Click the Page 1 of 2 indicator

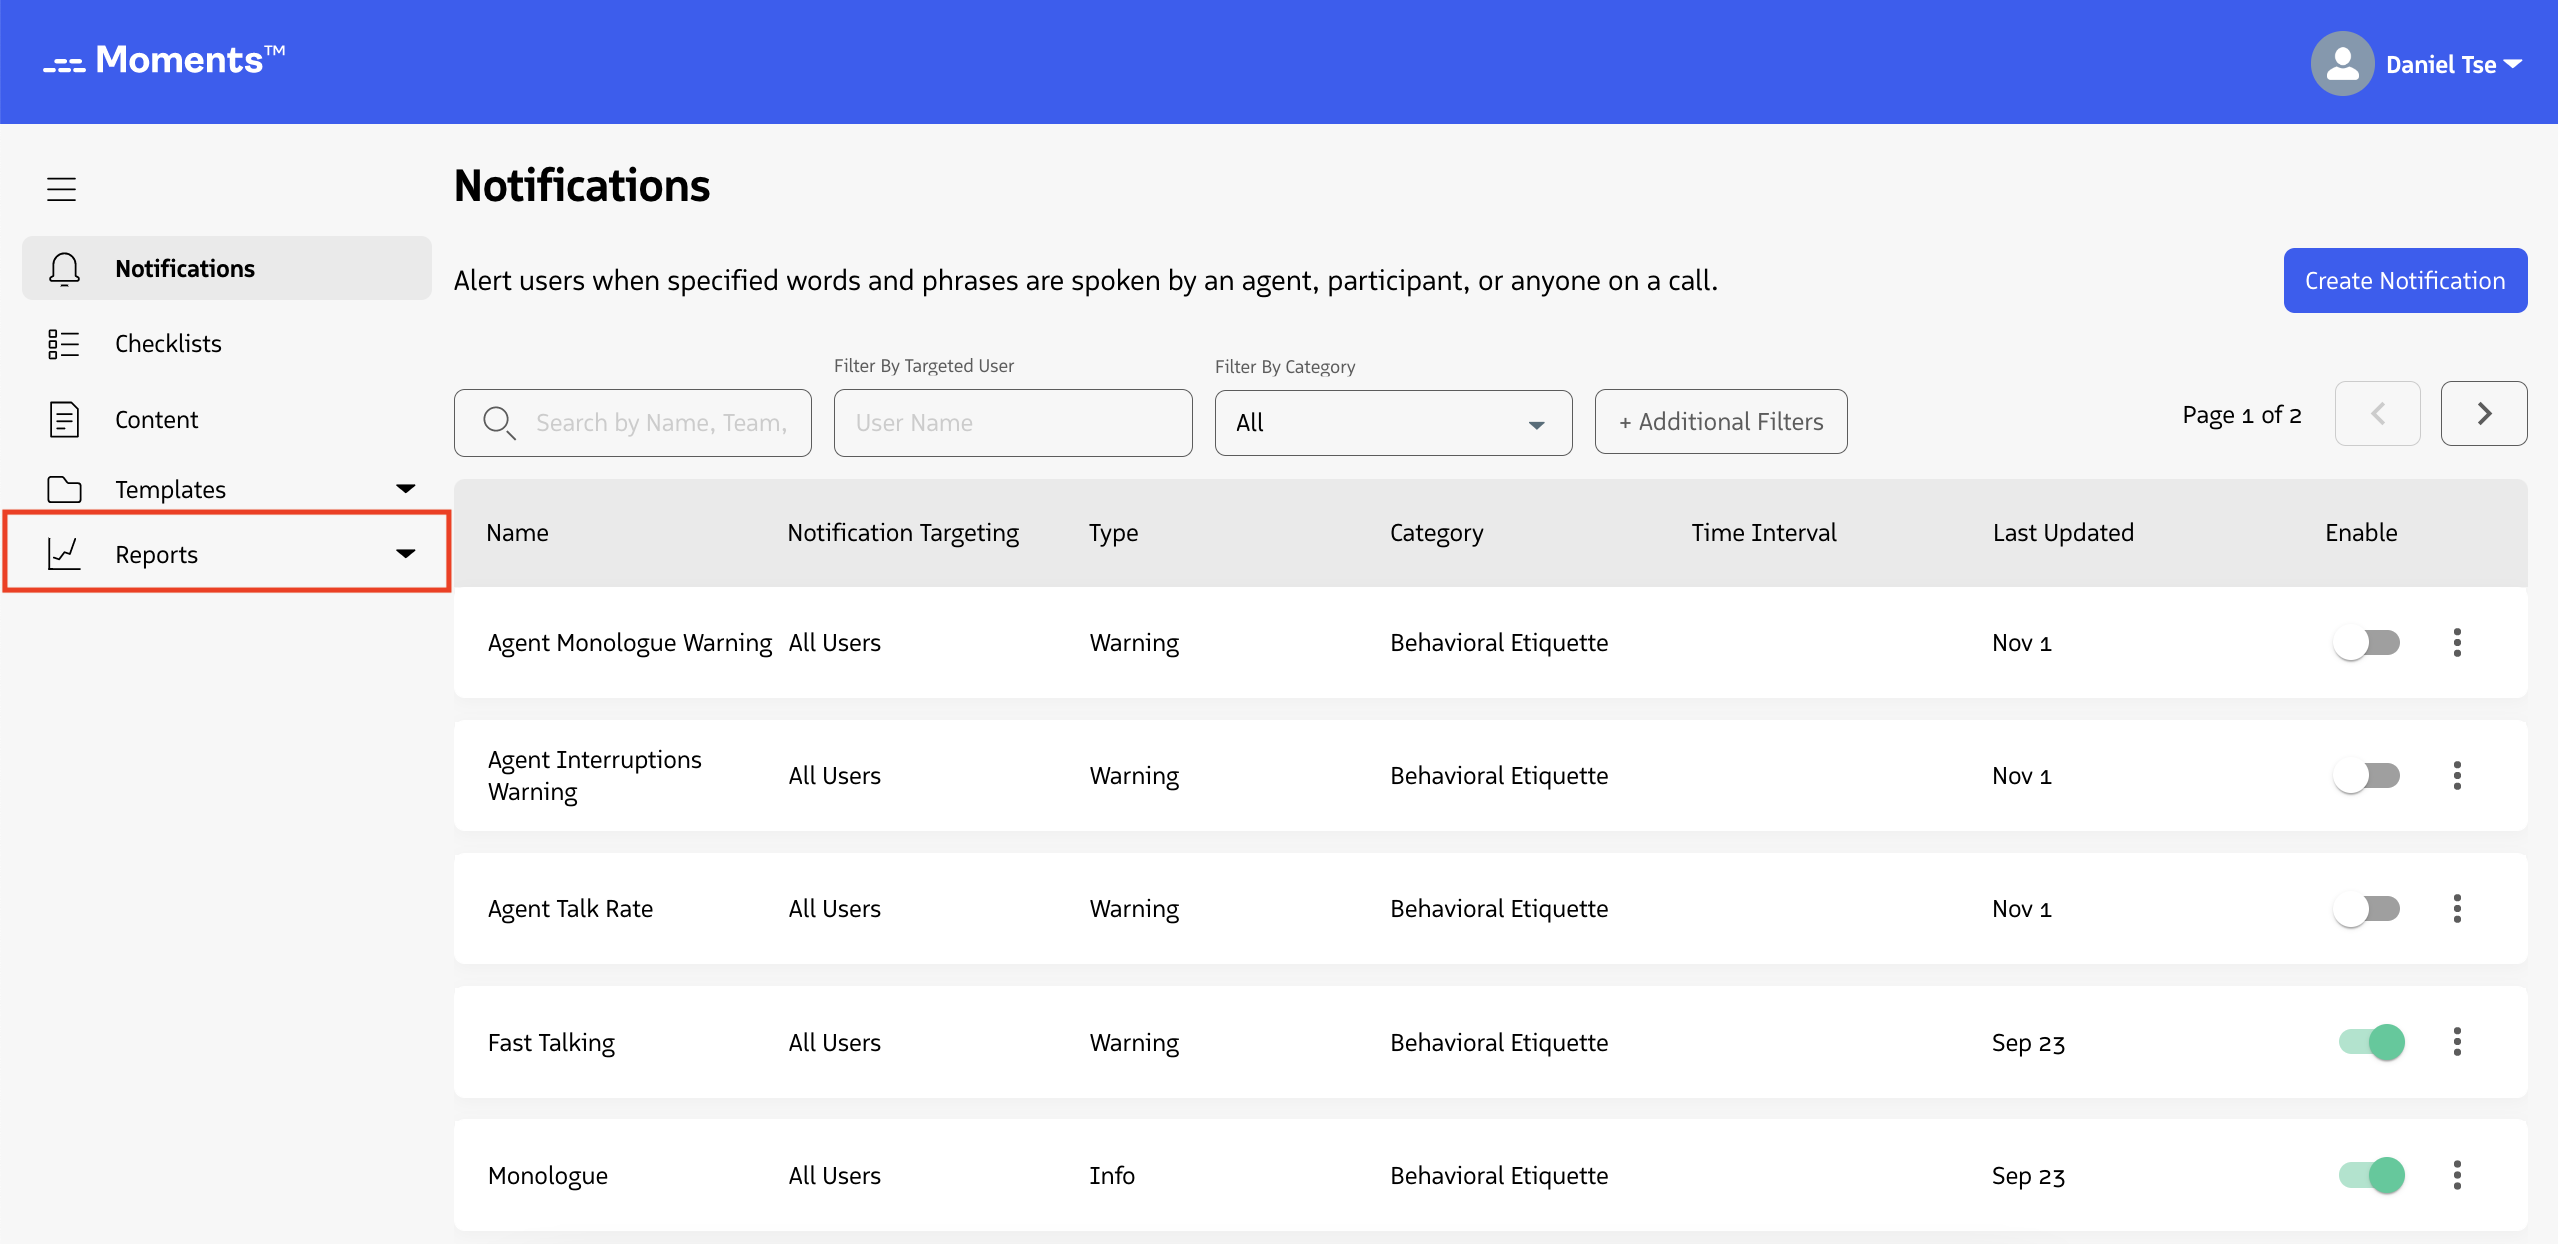click(x=2242, y=414)
